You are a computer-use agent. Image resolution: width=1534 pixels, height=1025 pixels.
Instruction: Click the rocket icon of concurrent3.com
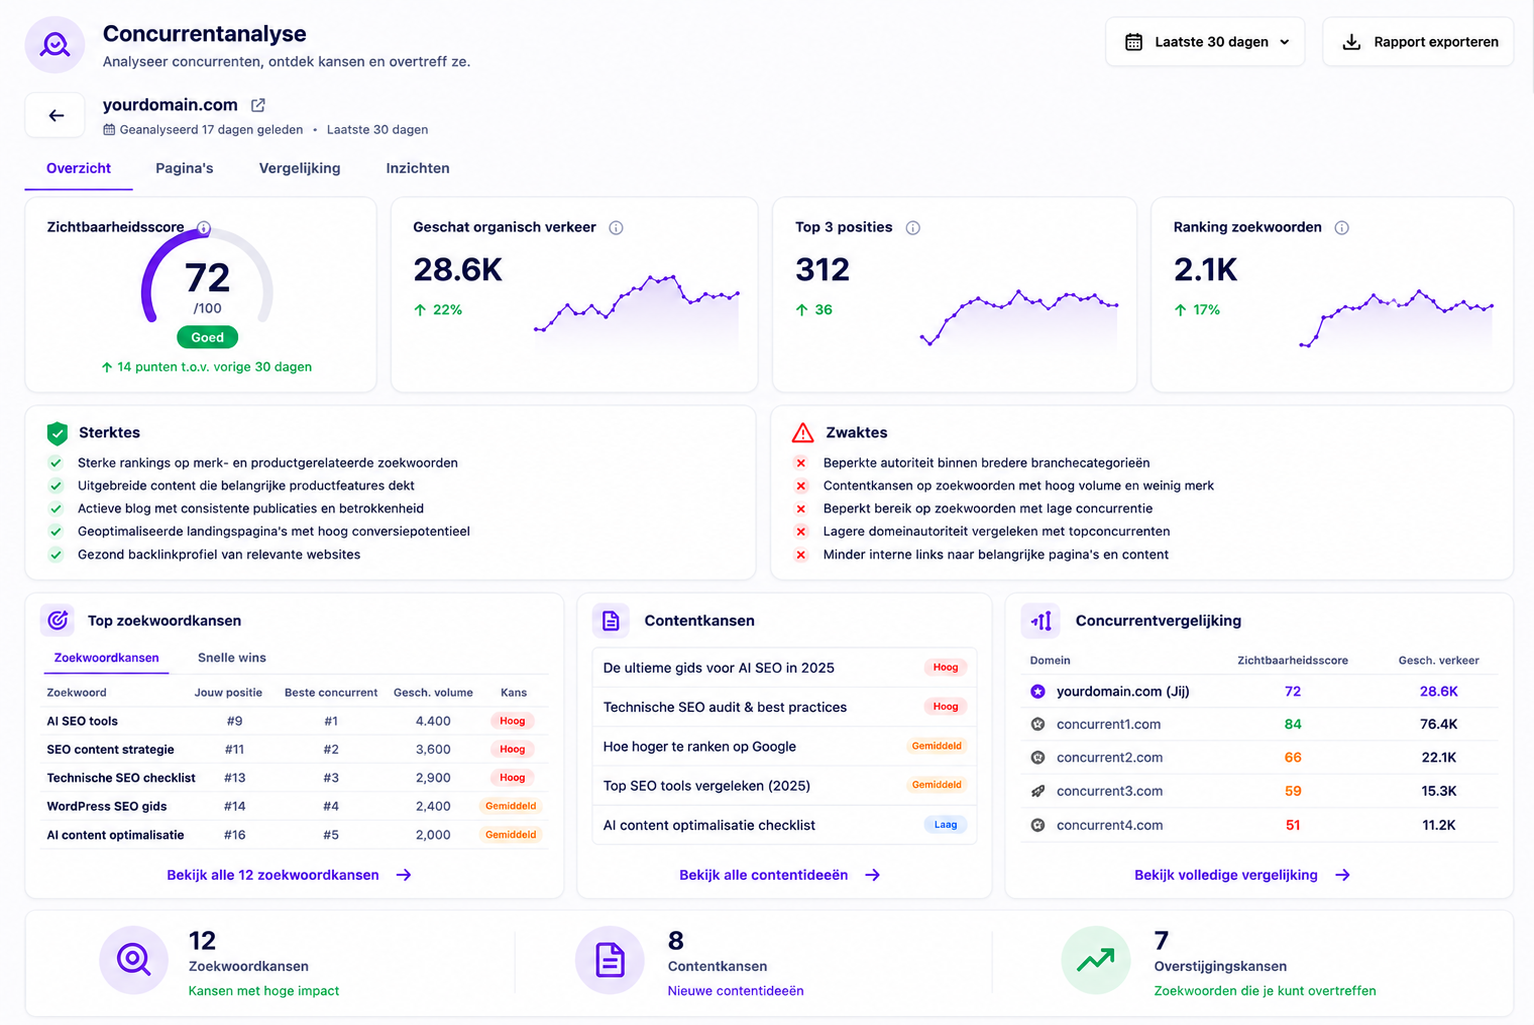pyautogui.click(x=1038, y=791)
